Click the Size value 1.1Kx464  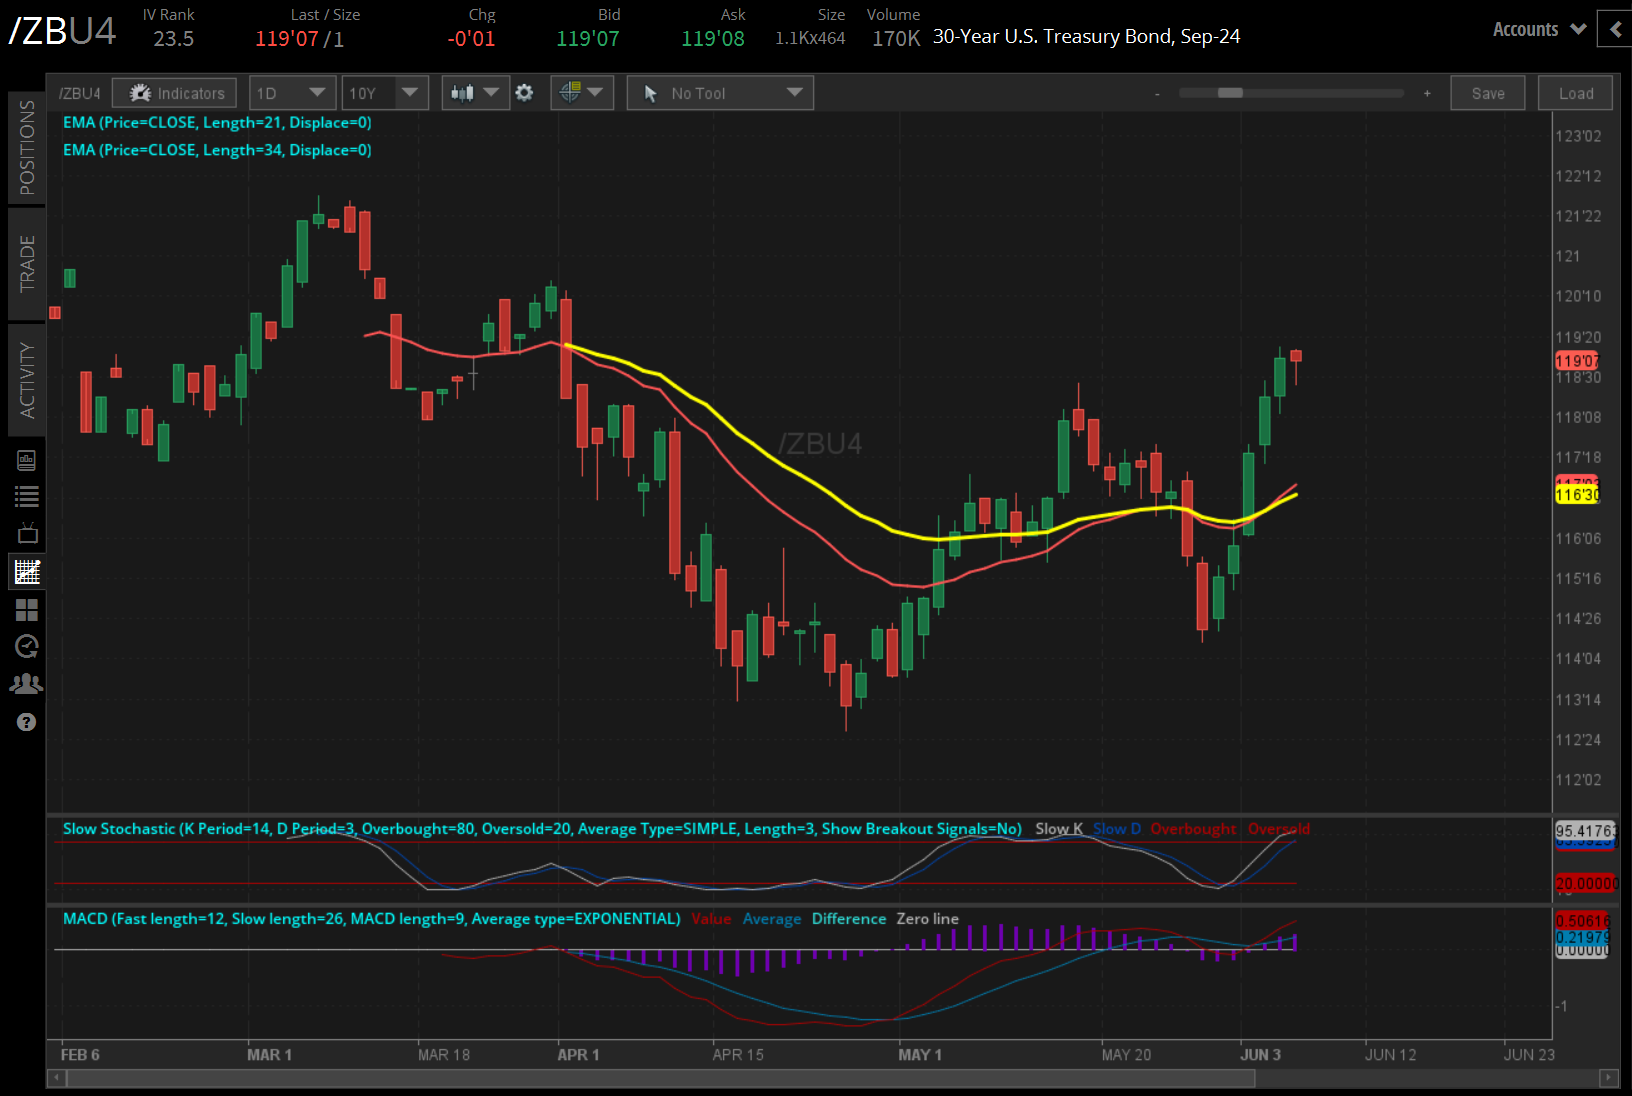click(x=810, y=39)
